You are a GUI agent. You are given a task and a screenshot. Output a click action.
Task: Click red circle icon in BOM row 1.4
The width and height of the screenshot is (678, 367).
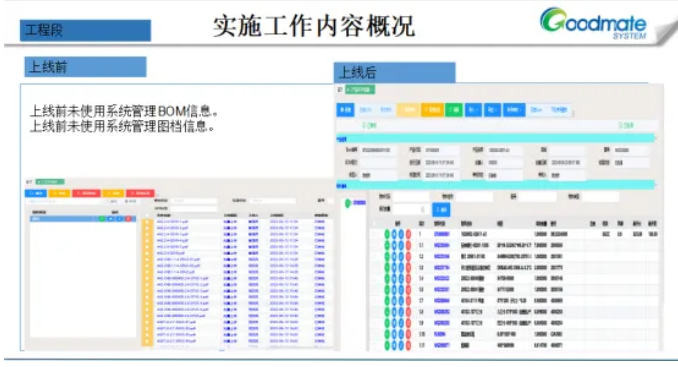[408, 279]
